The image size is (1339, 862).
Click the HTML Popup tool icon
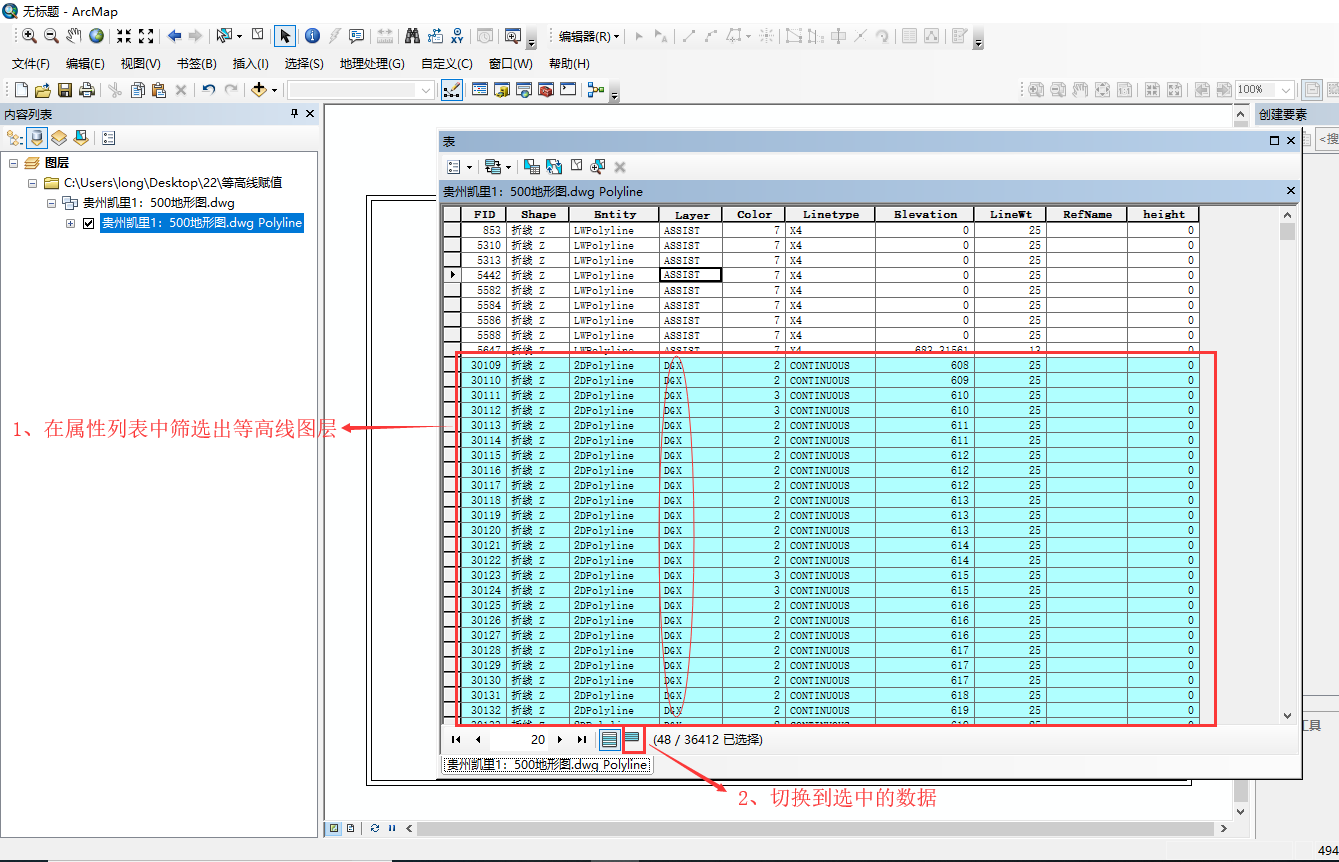356,36
